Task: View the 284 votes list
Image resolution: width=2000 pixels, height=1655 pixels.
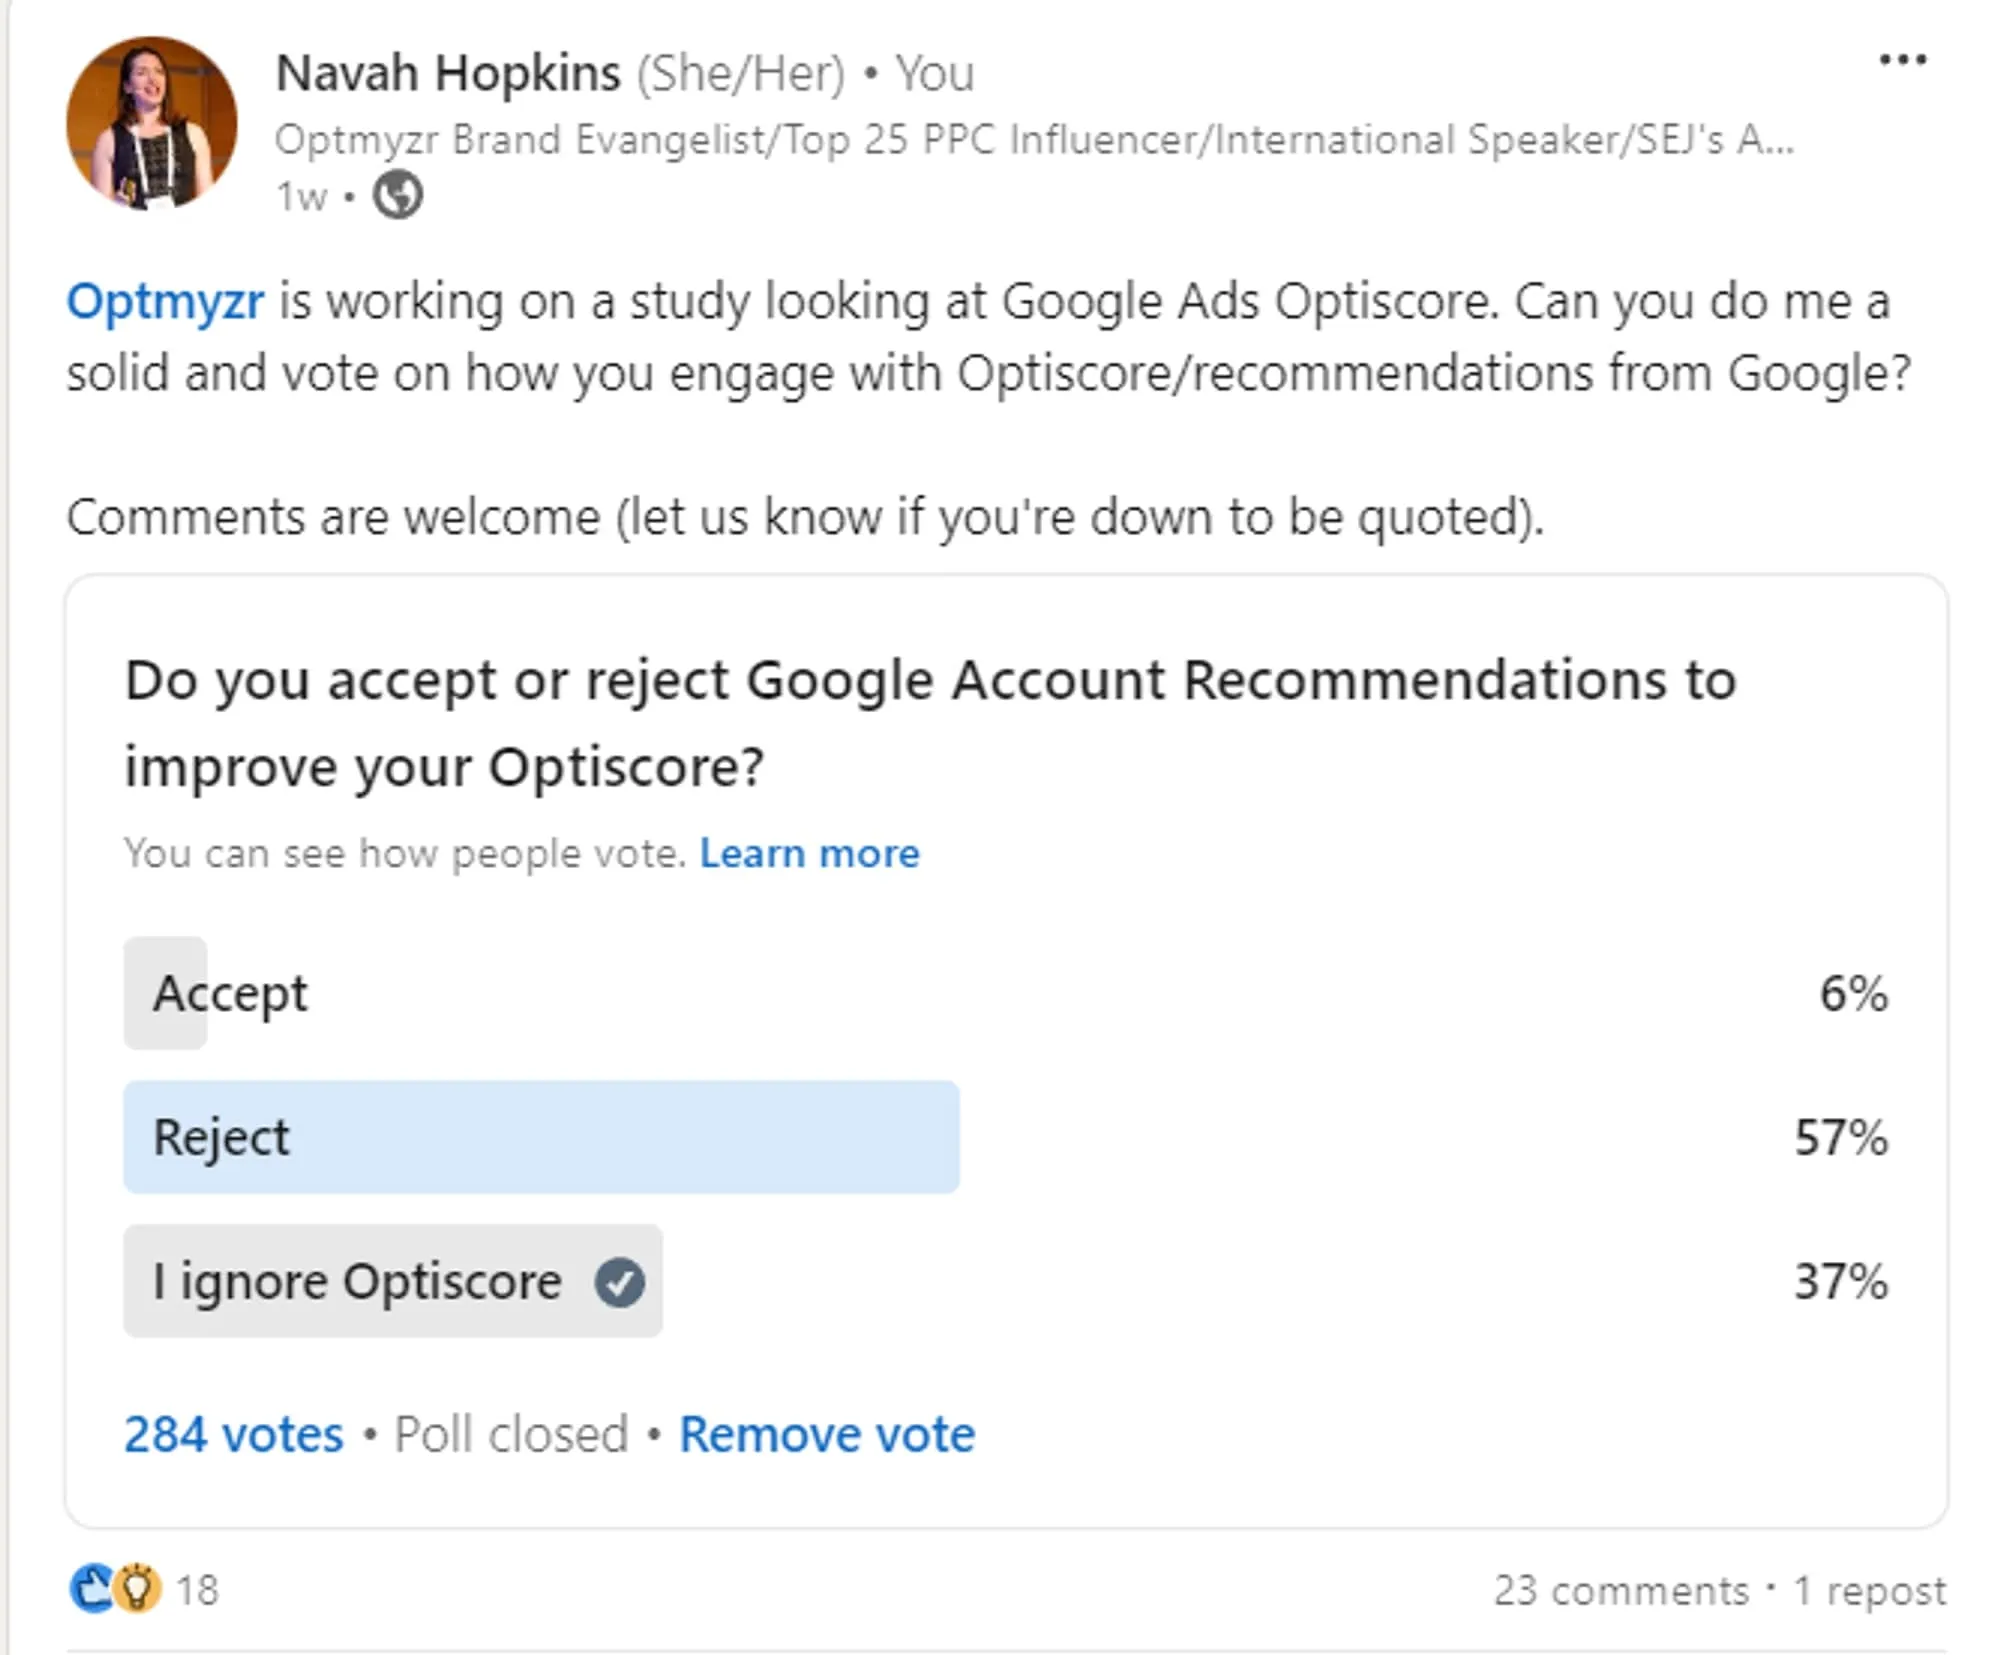Action: click(233, 1434)
